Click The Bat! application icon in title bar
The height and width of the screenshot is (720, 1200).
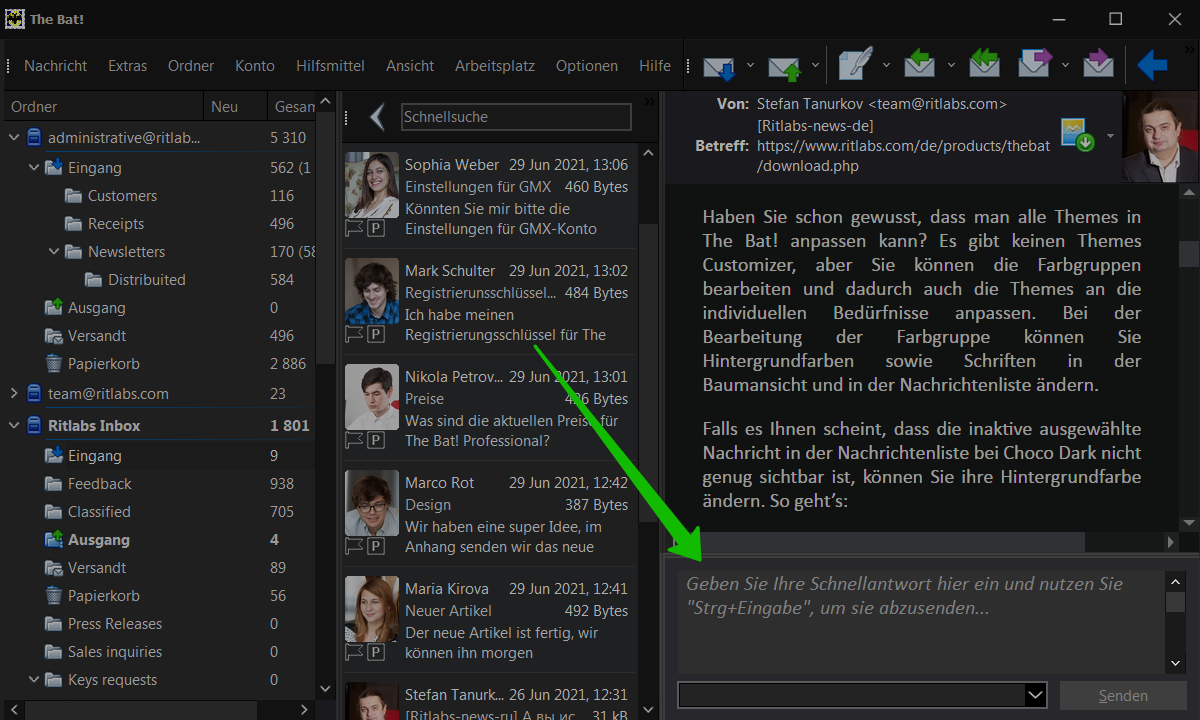15,19
